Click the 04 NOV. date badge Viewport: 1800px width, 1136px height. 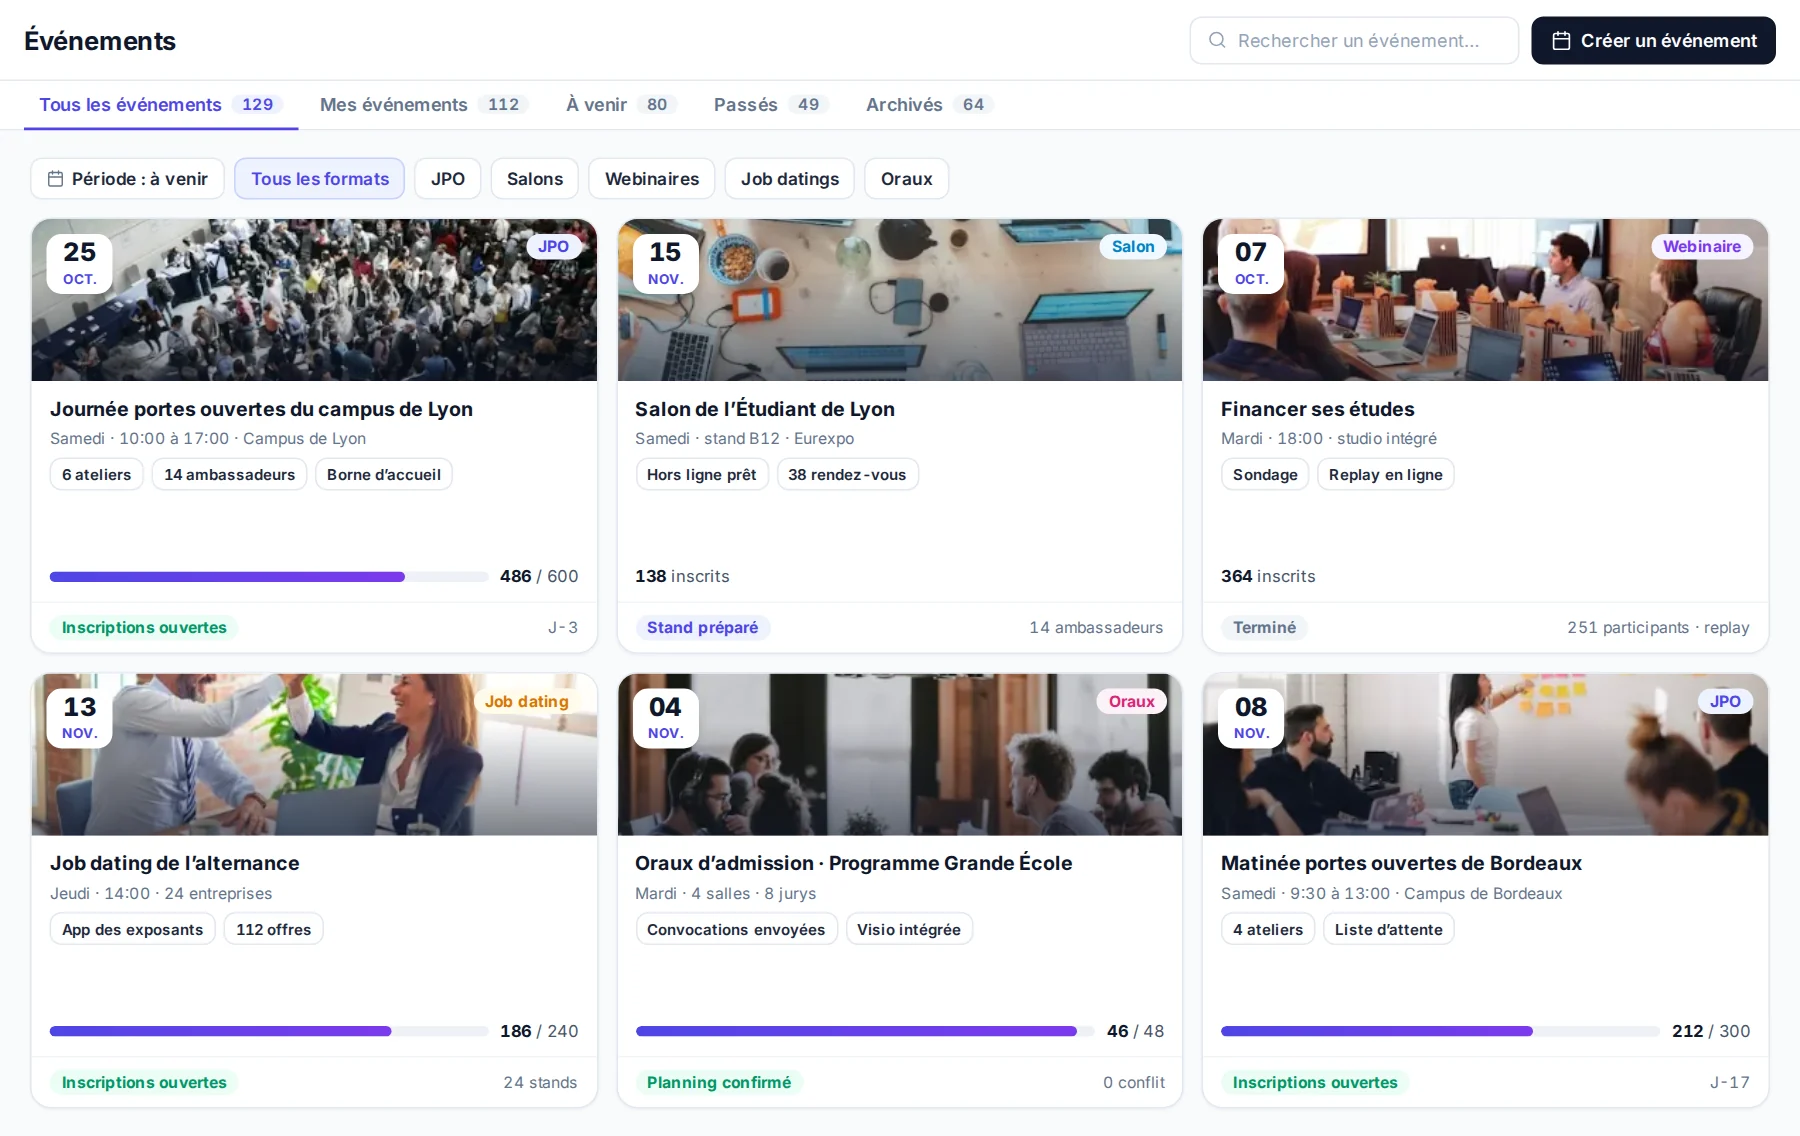pyautogui.click(x=666, y=718)
